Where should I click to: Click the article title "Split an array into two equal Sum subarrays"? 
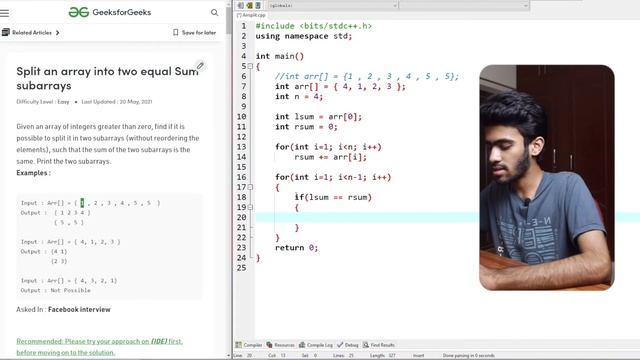click(x=107, y=78)
